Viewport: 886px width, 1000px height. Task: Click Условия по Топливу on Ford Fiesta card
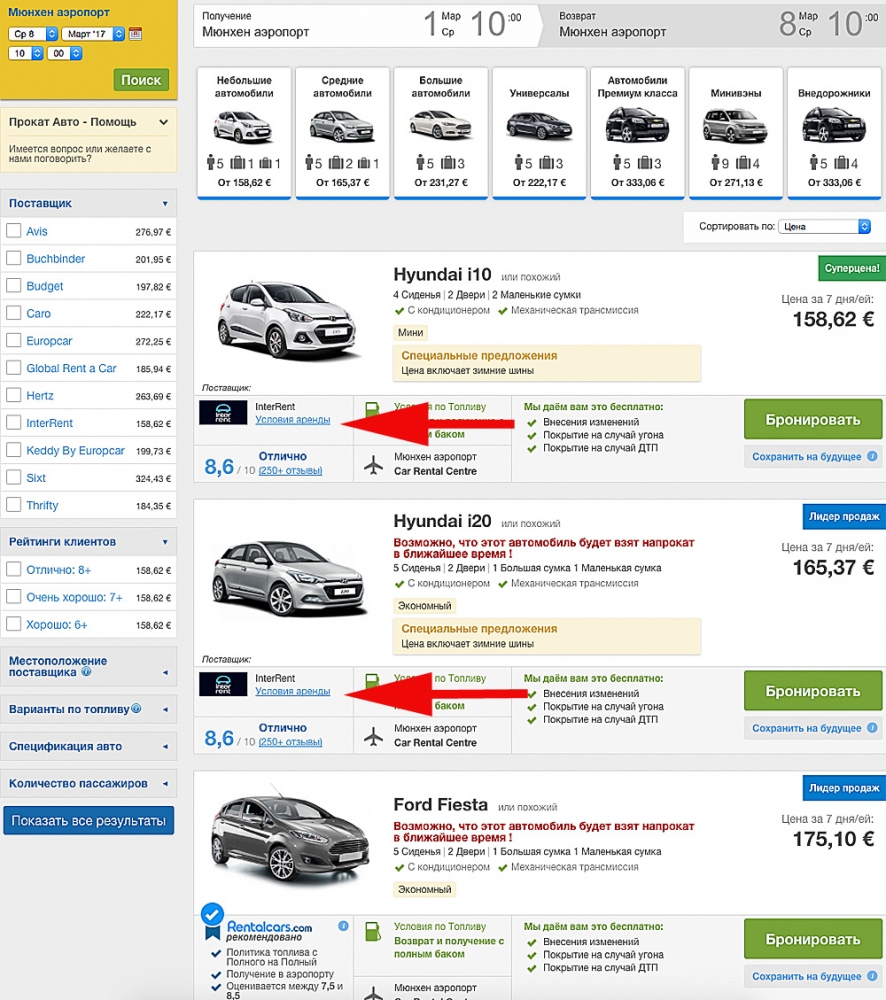coord(439,926)
